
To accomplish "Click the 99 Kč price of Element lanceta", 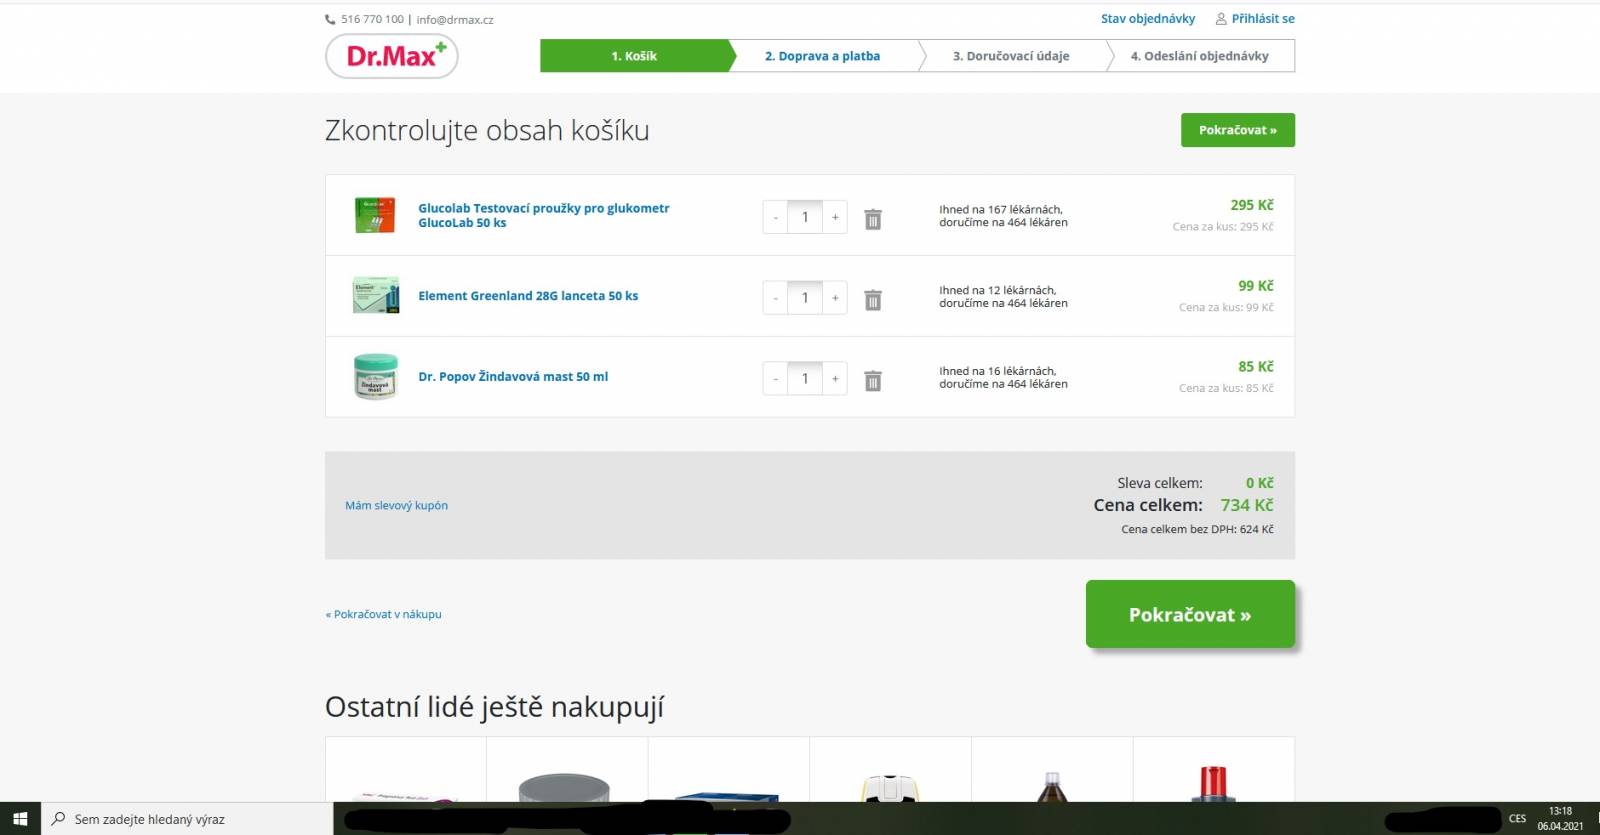I will pyautogui.click(x=1256, y=286).
